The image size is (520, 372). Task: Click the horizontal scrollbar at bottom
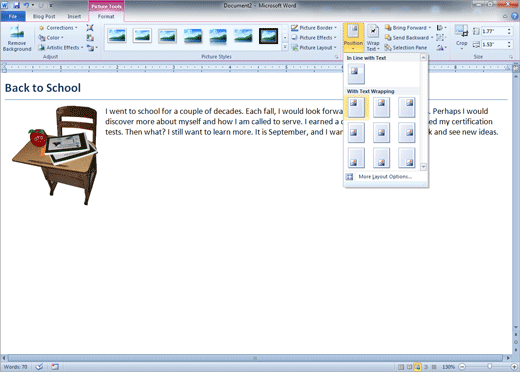point(255,358)
